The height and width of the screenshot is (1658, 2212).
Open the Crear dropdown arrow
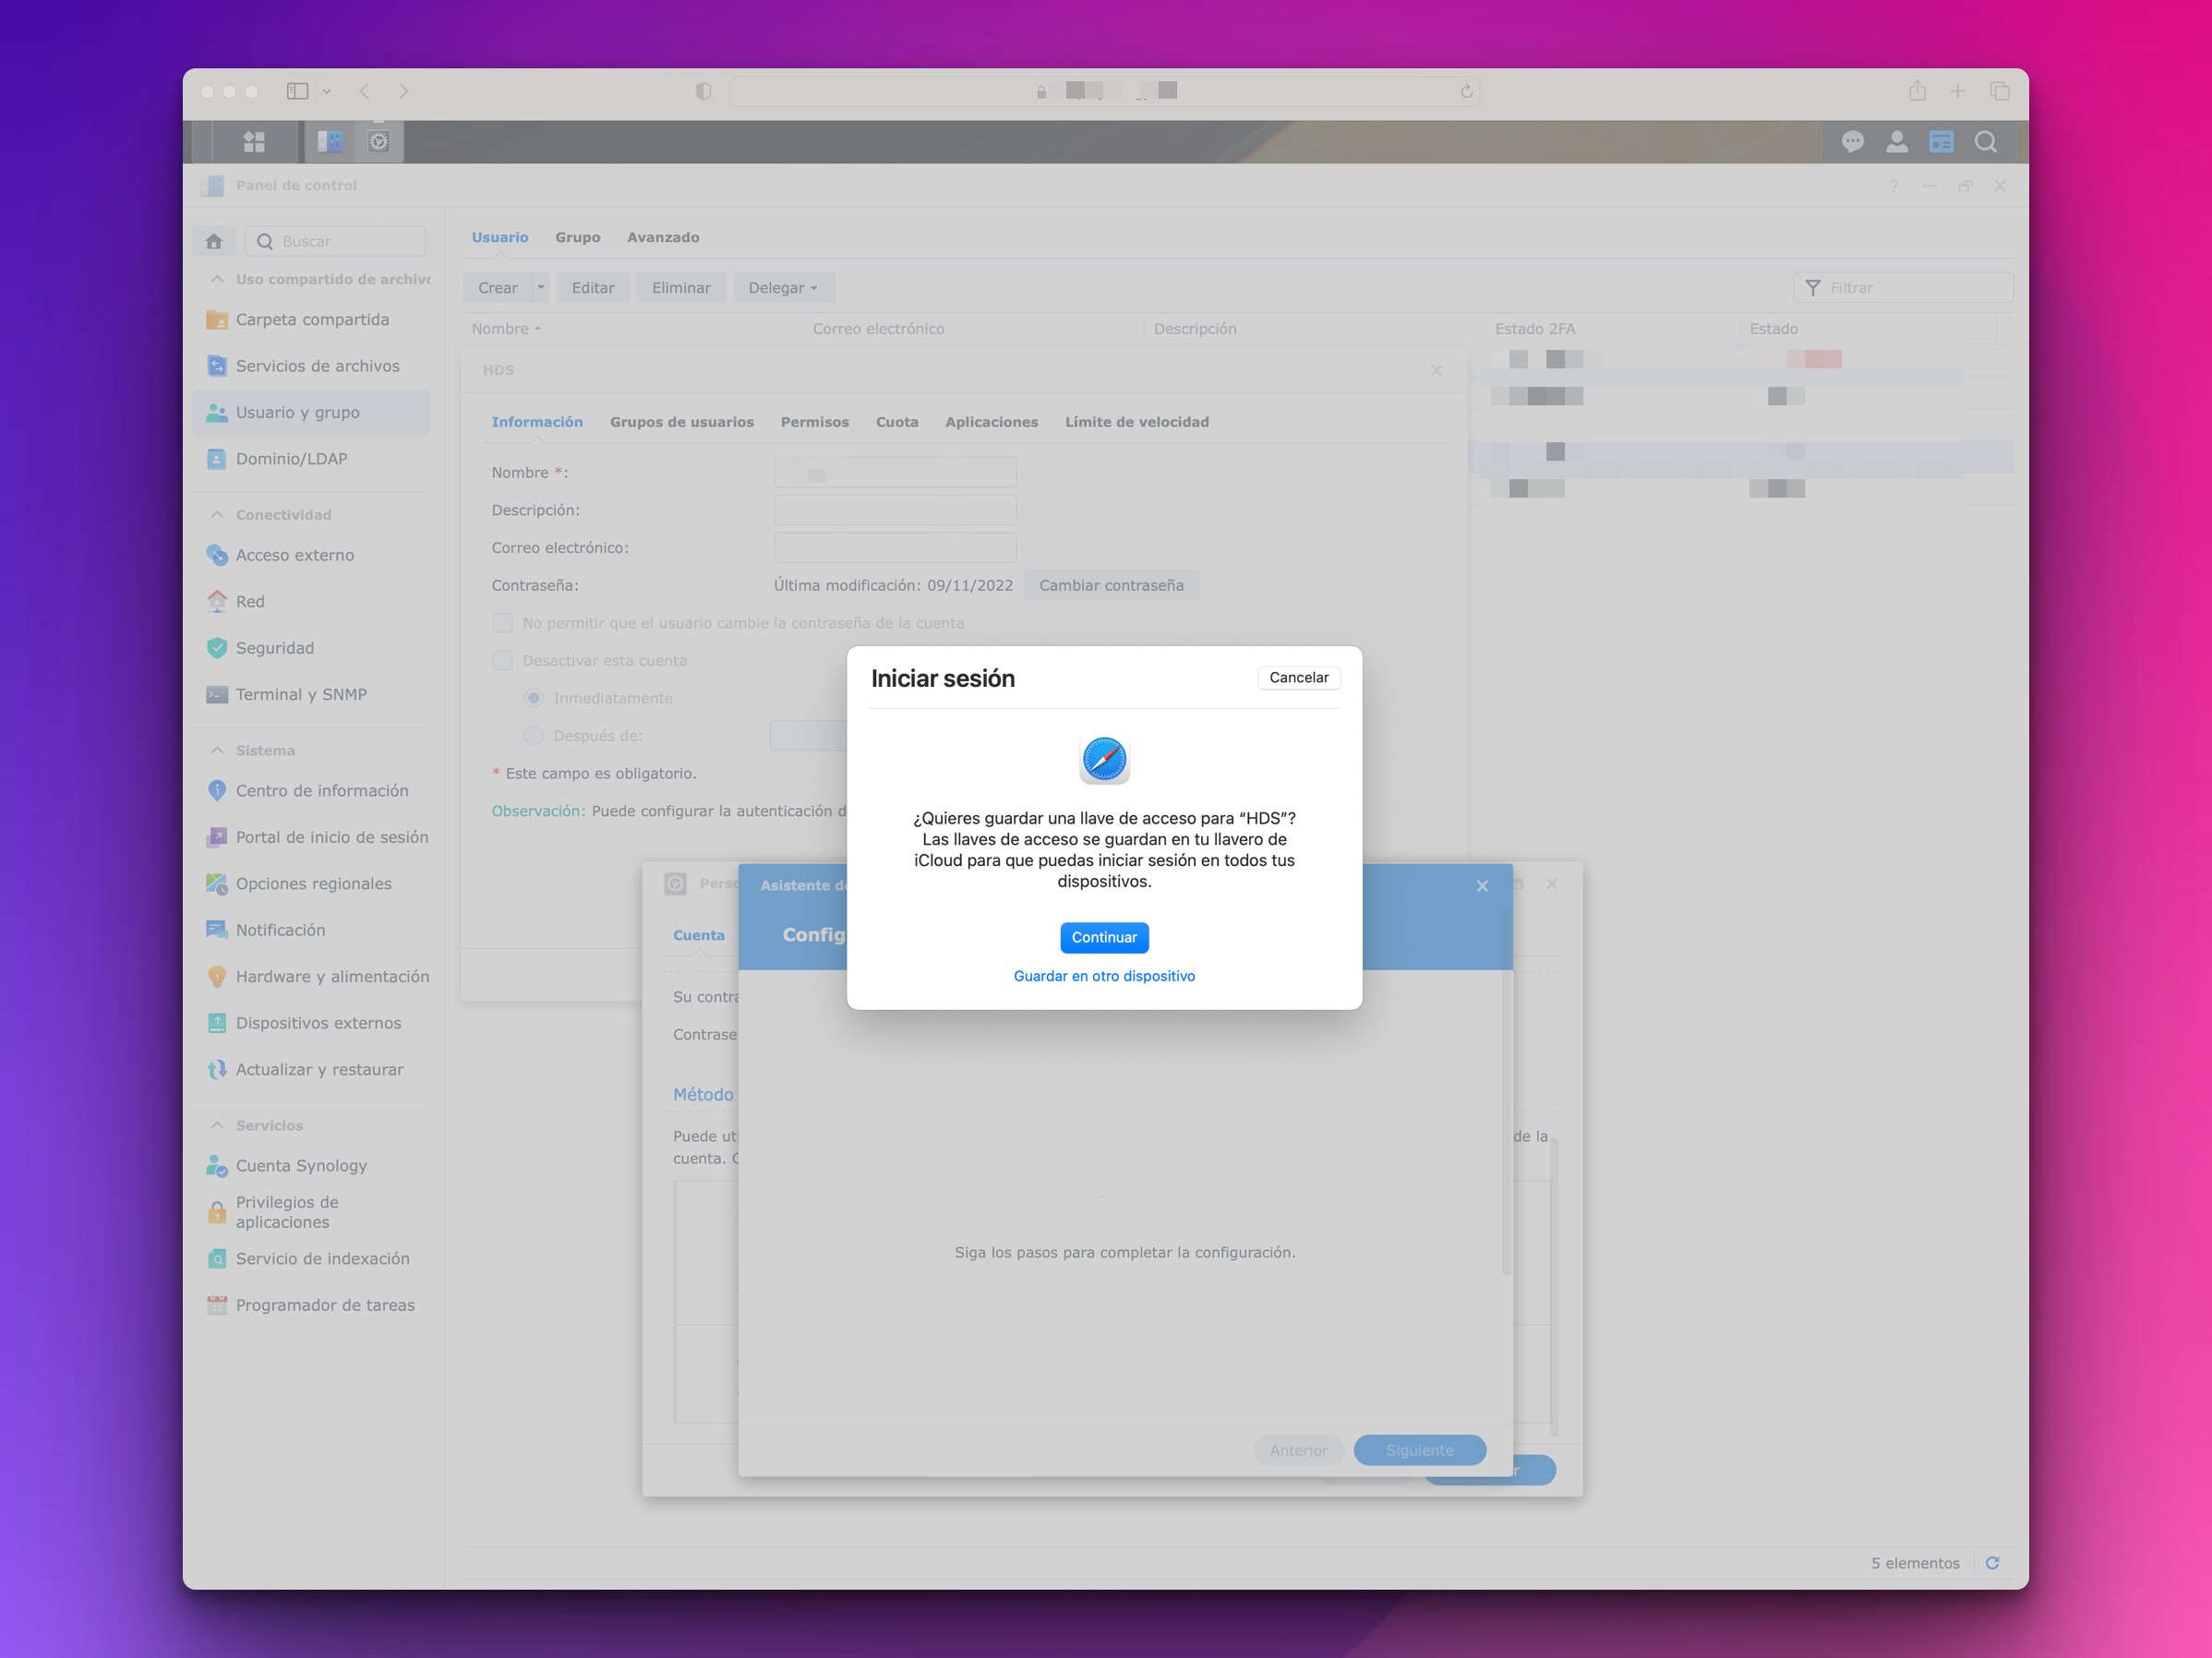click(x=541, y=288)
